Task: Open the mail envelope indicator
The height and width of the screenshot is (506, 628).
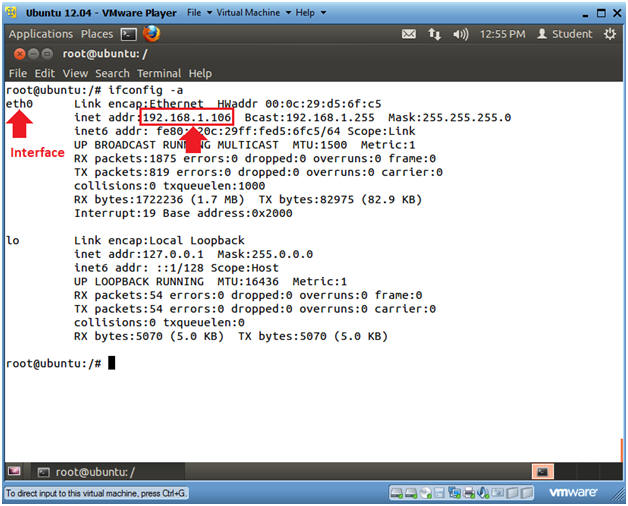Action: pyautogui.click(x=409, y=34)
